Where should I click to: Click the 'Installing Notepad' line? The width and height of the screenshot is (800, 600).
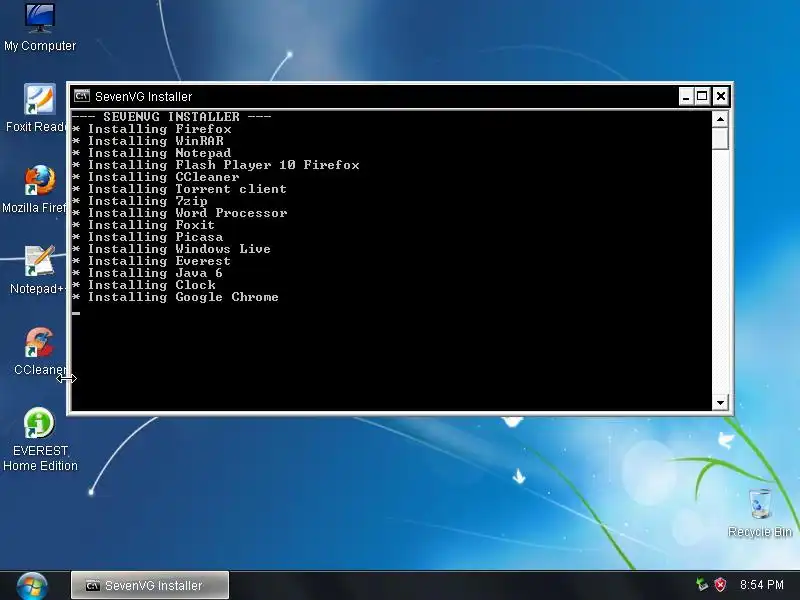click(x=152, y=153)
